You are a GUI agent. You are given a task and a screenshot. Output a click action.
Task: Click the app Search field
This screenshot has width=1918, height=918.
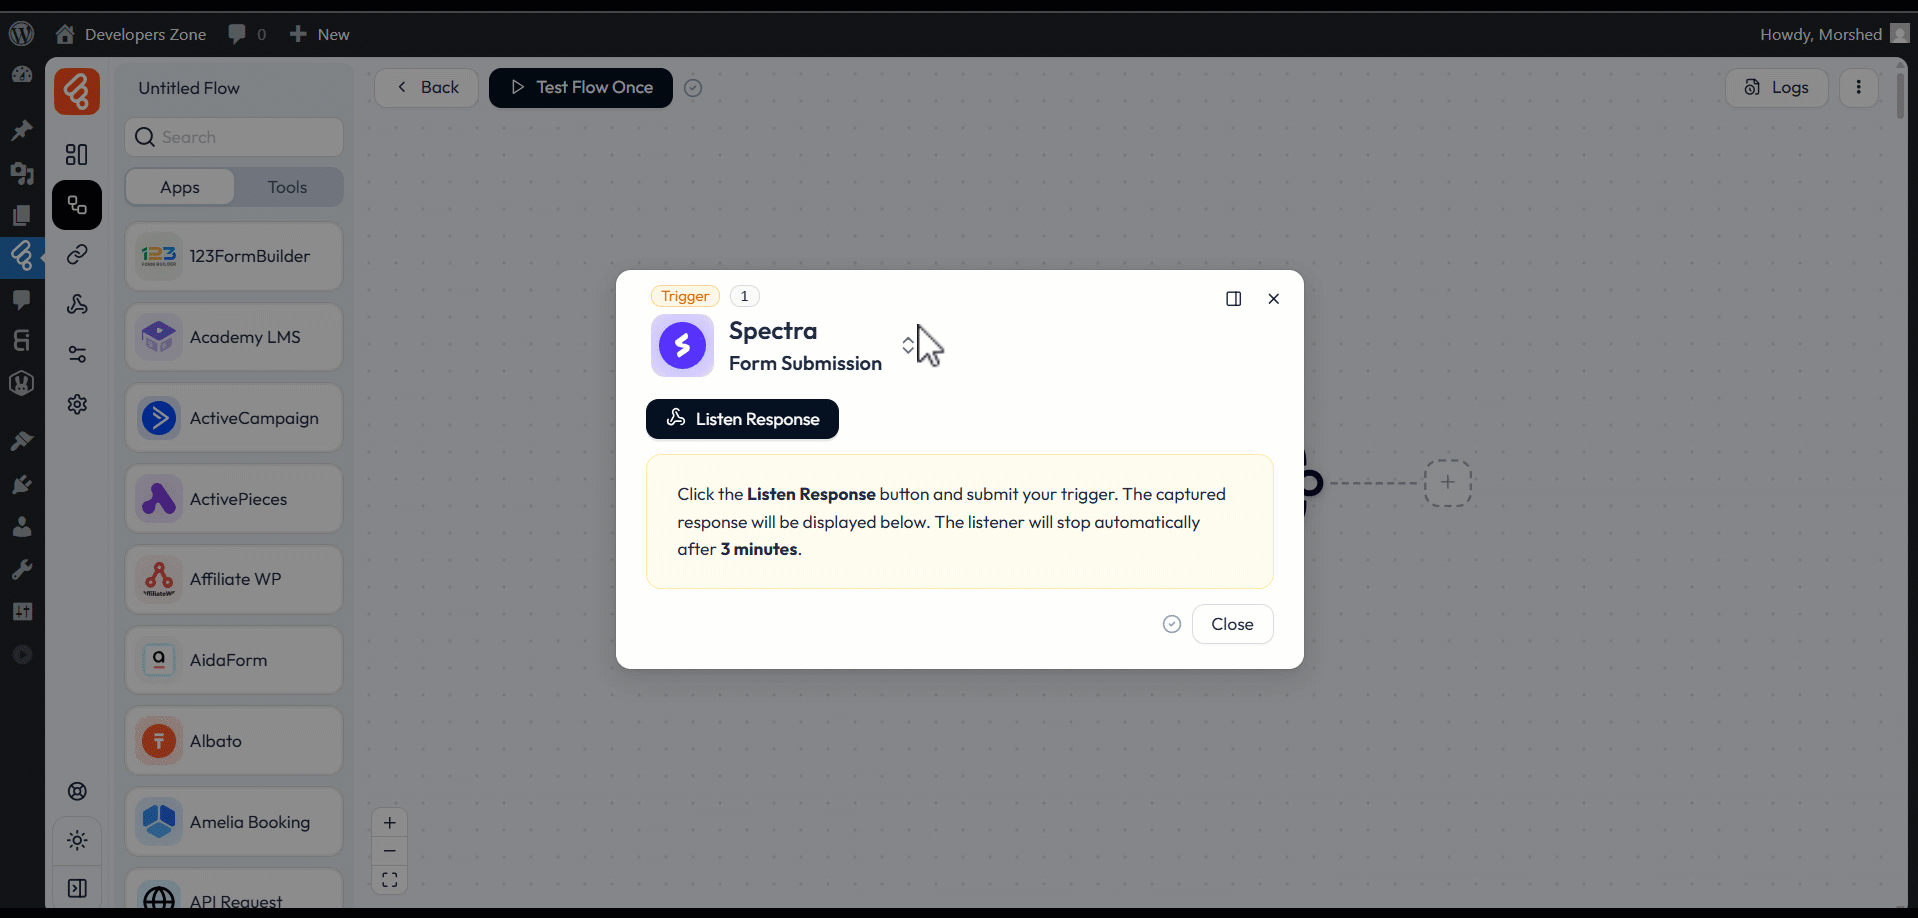coord(233,136)
